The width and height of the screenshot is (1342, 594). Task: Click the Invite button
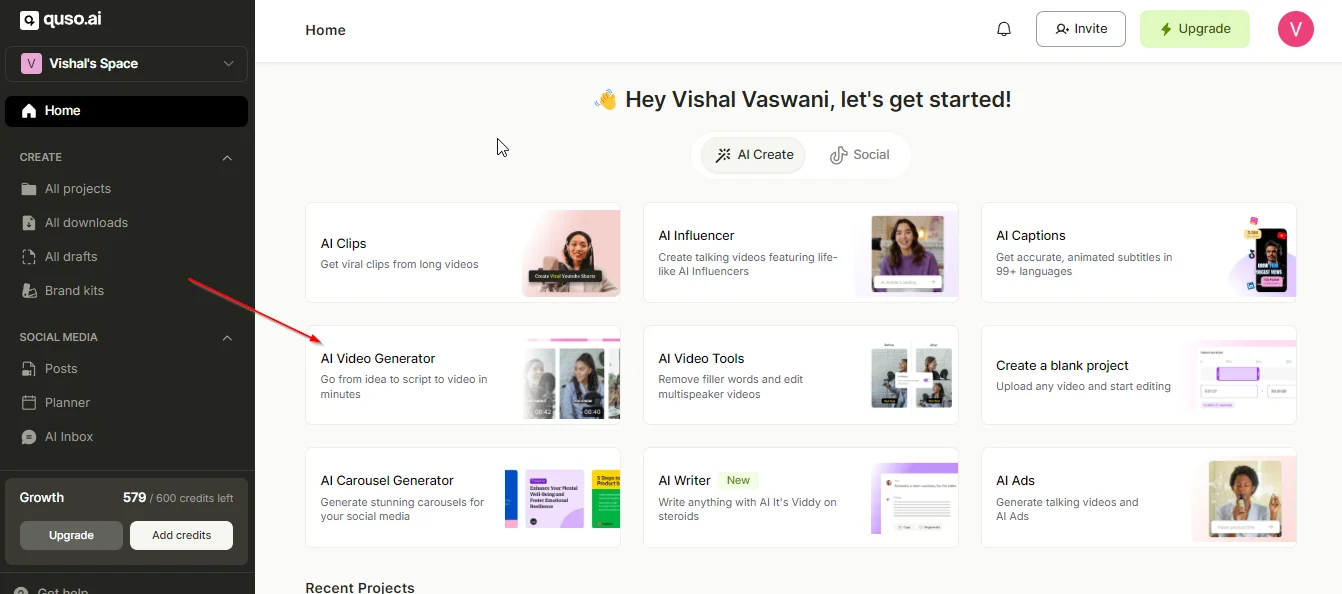(1080, 29)
